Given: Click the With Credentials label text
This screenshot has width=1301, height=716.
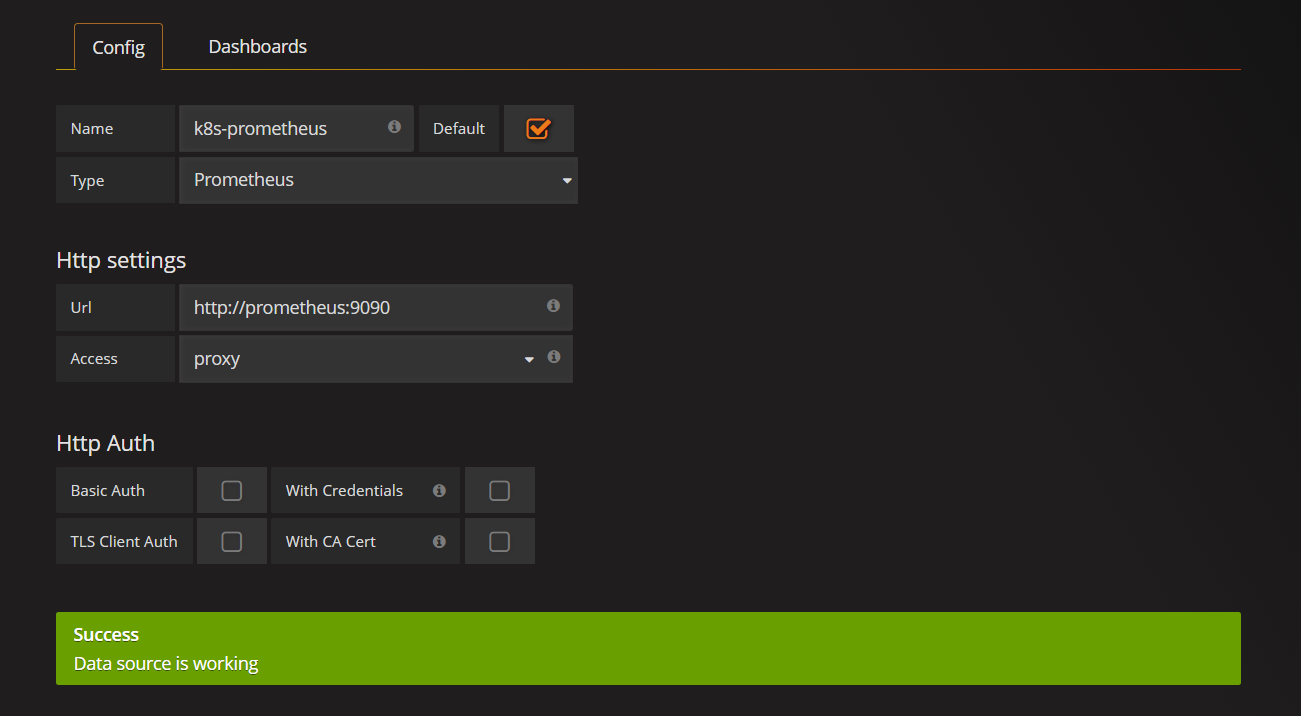Looking at the screenshot, I should 344,491.
